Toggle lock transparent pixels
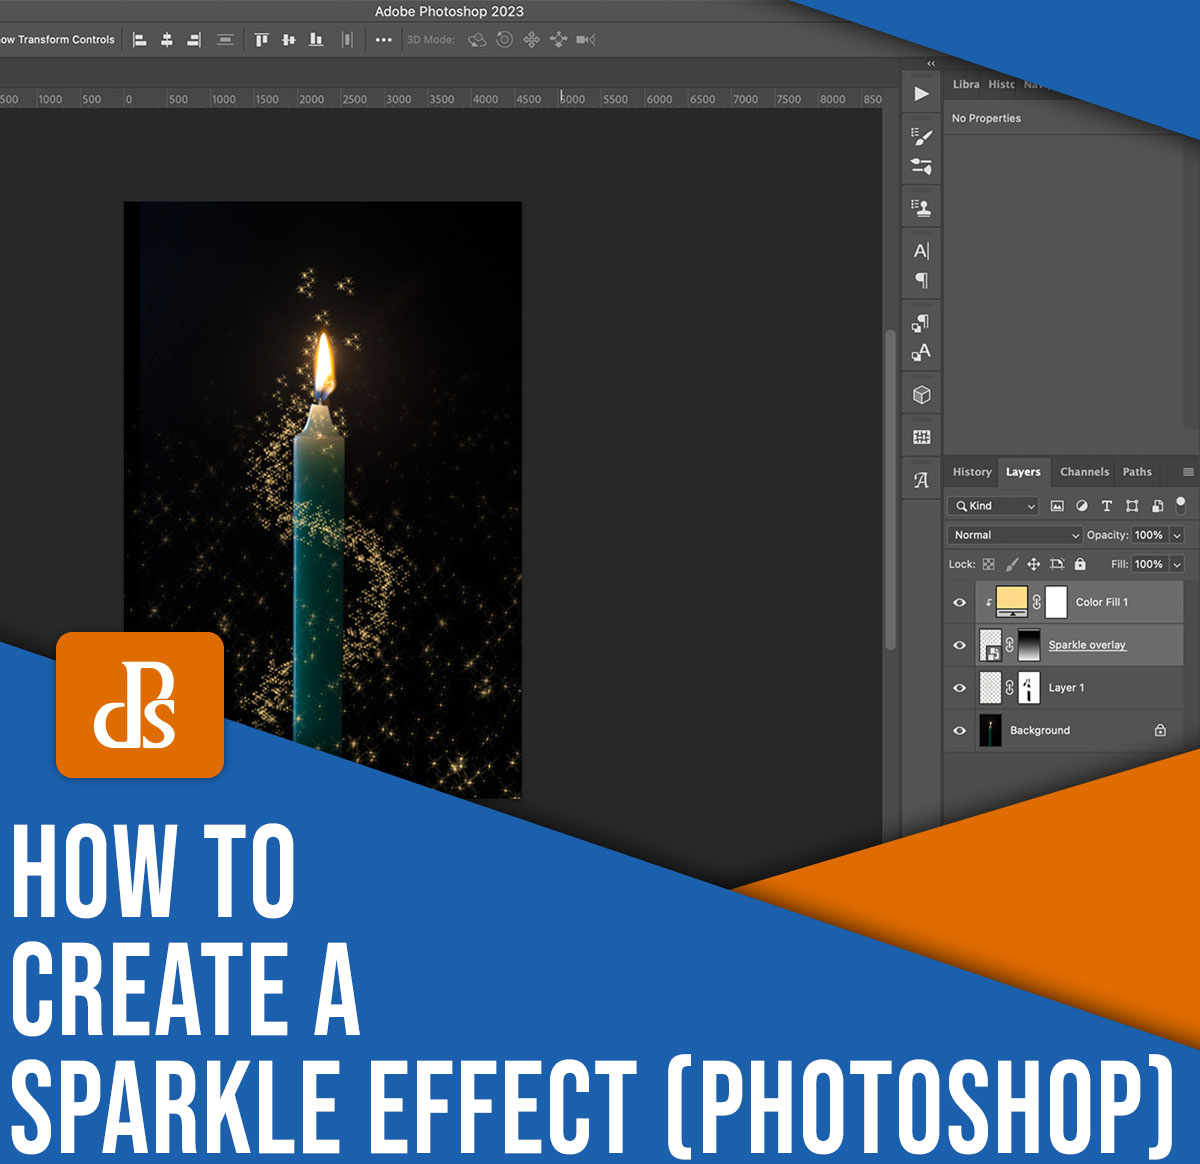Viewport: 1200px width, 1164px height. (989, 564)
